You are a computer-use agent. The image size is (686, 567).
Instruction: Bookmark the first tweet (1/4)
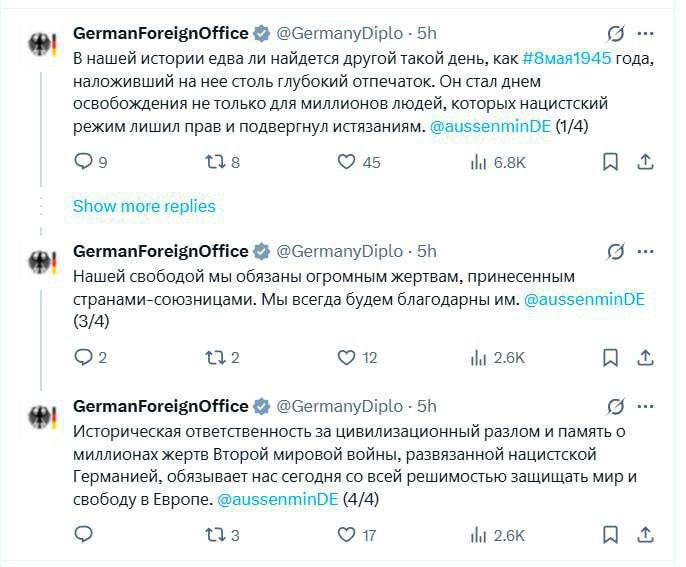click(610, 162)
